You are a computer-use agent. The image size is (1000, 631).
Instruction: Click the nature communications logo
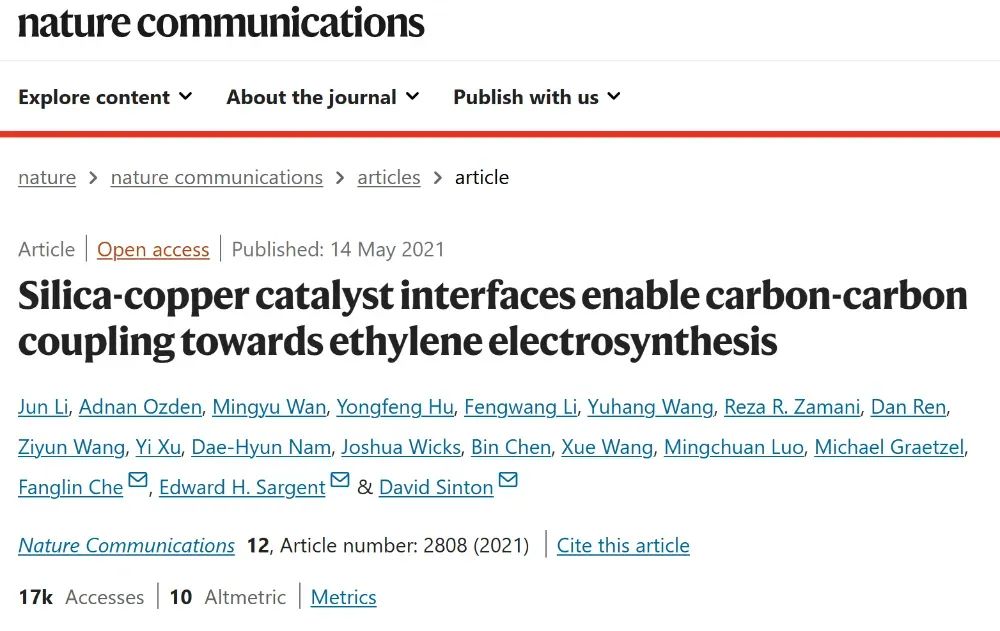pyautogui.click(x=221, y=23)
